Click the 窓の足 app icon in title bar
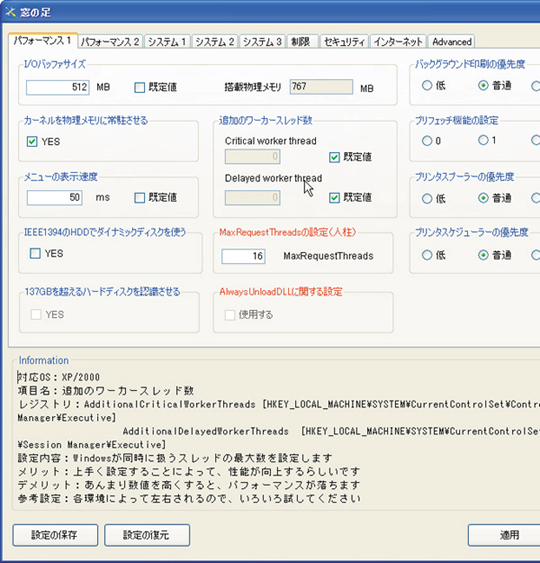The height and width of the screenshot is (563, 540). point(10,12)
